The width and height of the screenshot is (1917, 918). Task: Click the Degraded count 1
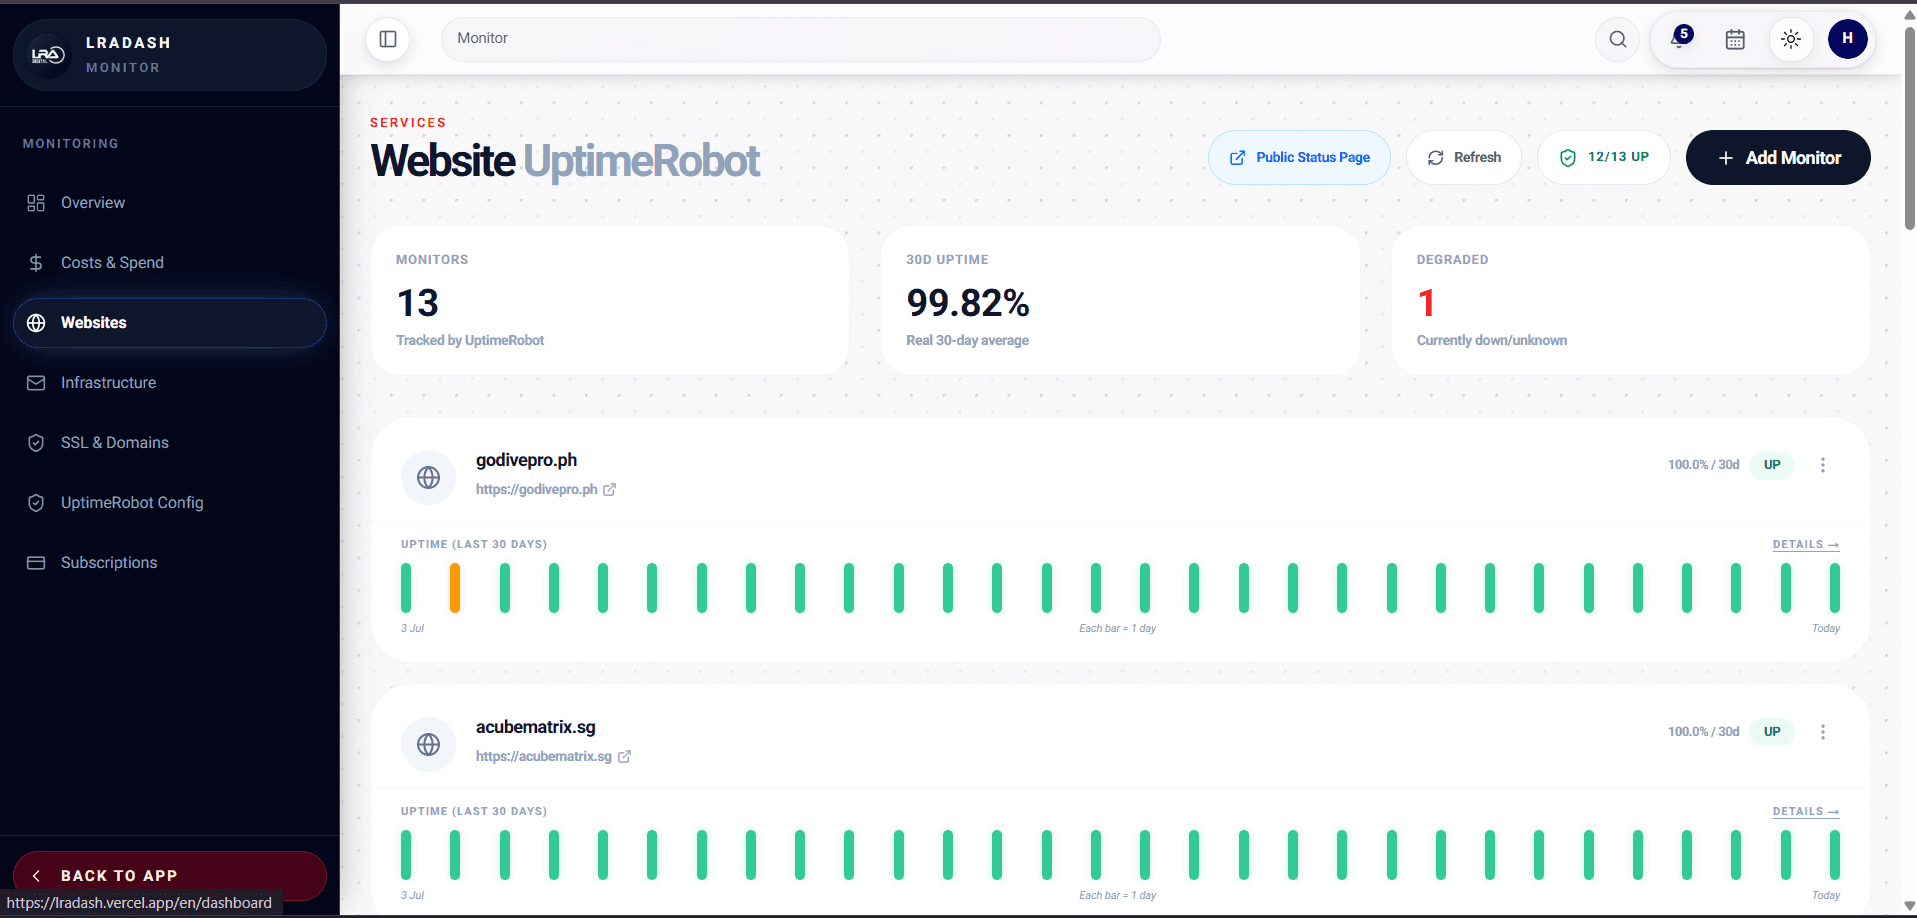1427,303
